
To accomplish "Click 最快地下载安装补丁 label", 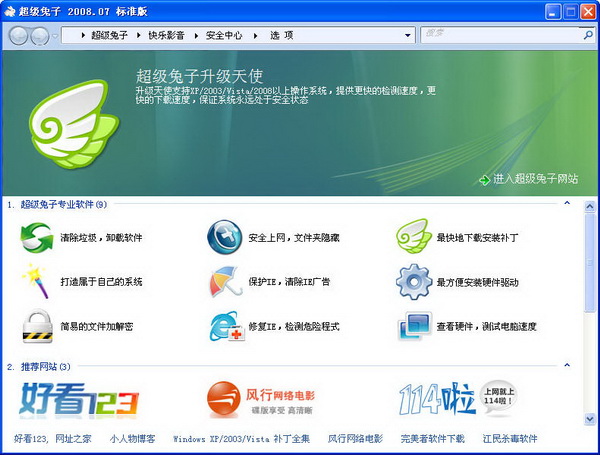I will coord(478,238).
